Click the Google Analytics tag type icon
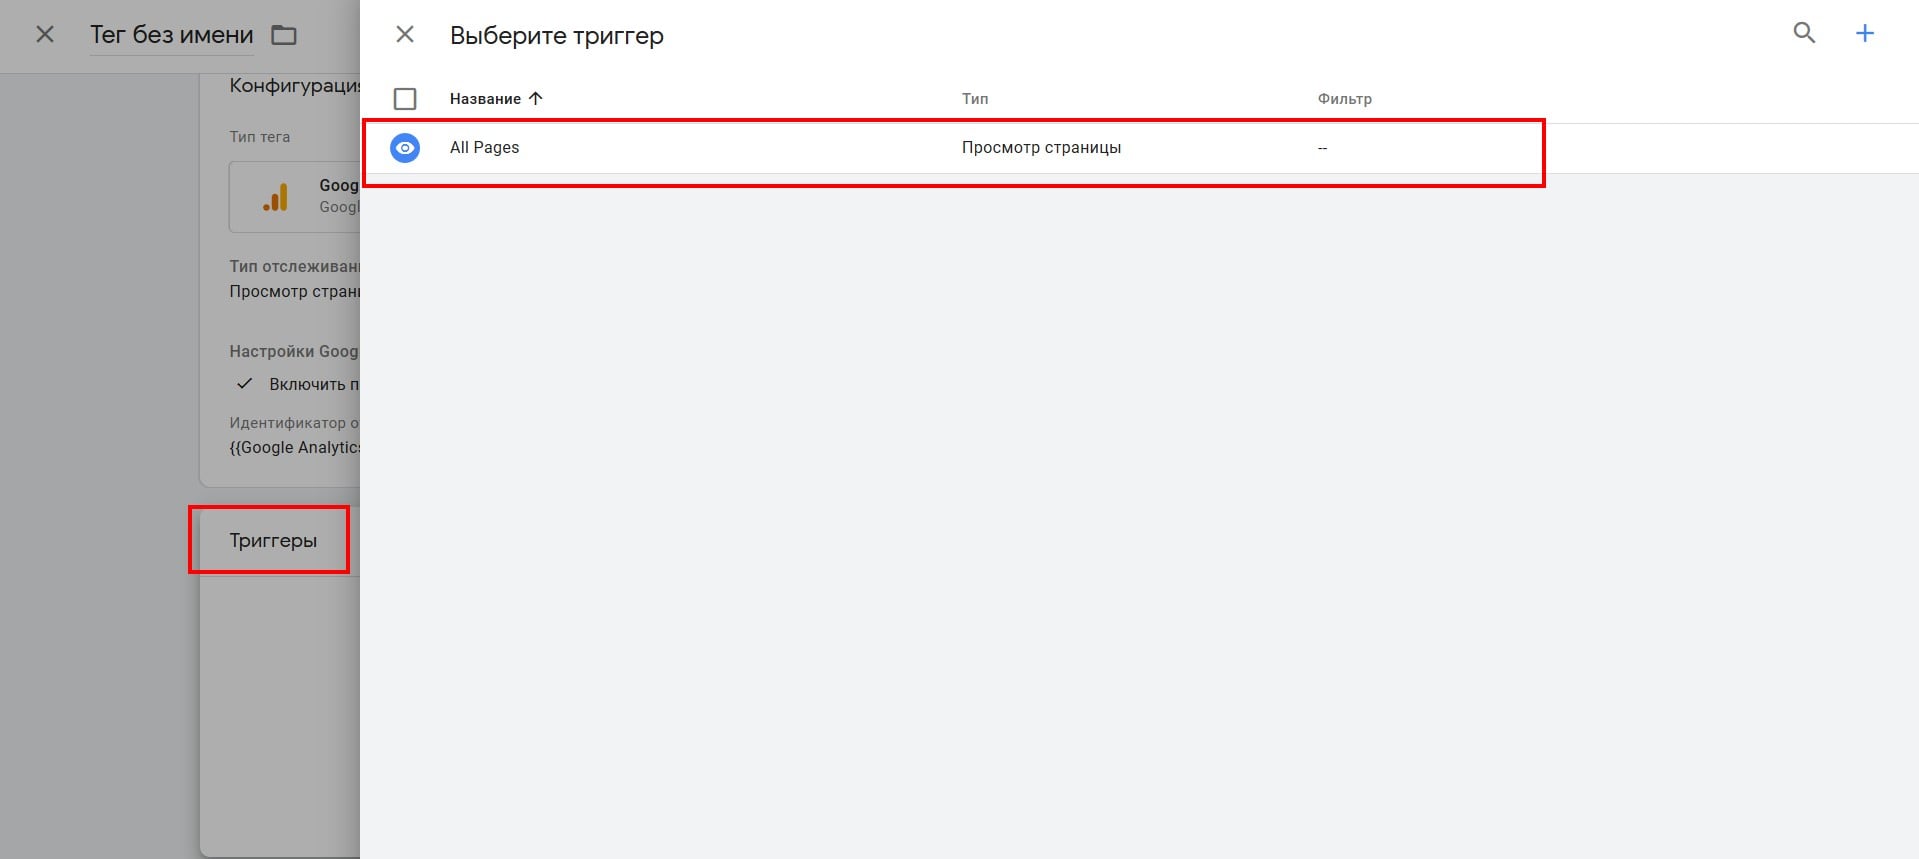The width and height of the screenshot is (1919, 859). point(276,197)
